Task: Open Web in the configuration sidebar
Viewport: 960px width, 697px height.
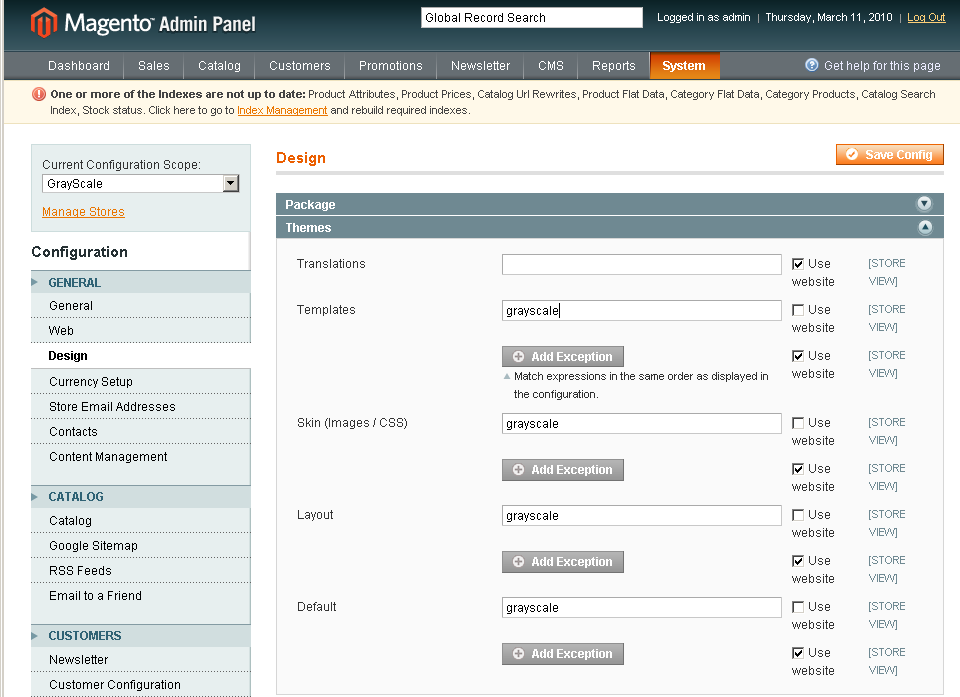Action: point(141,331)
